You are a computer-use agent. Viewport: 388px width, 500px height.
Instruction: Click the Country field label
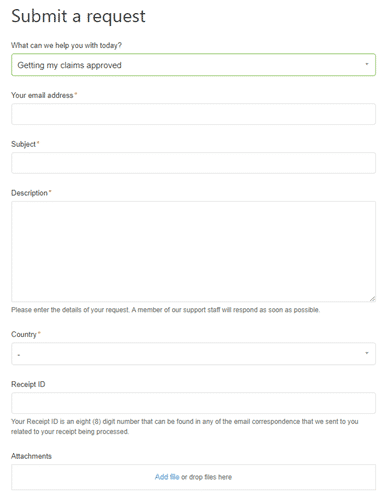[24, 334]
